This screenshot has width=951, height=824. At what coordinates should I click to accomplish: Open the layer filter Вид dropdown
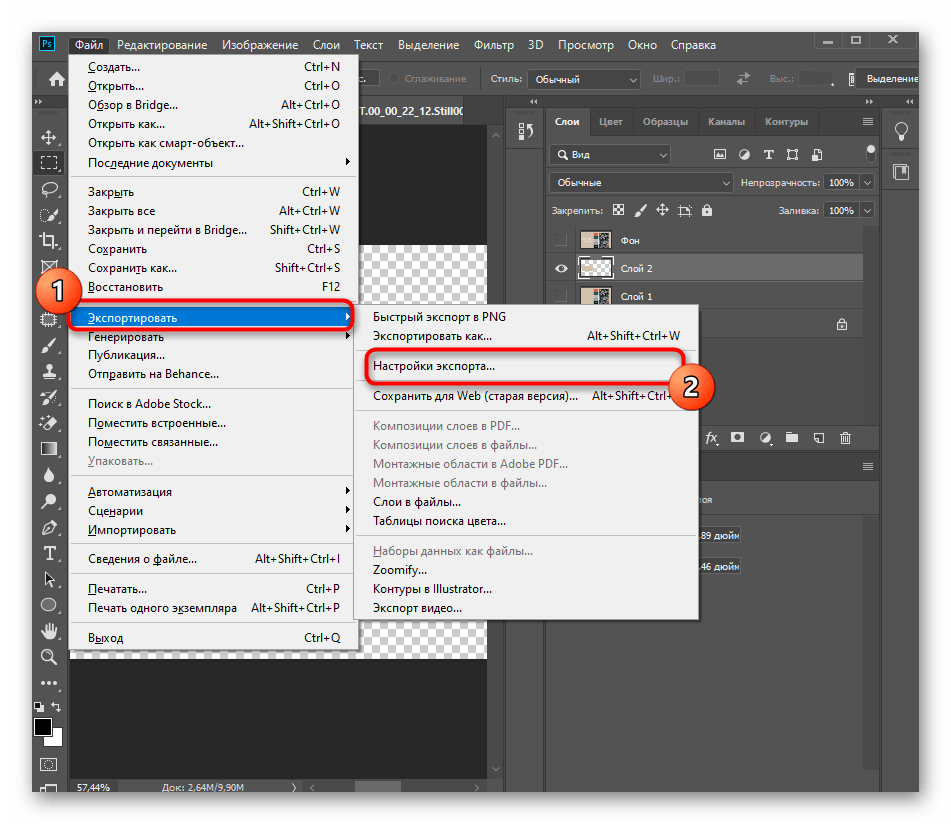[610, 155]
